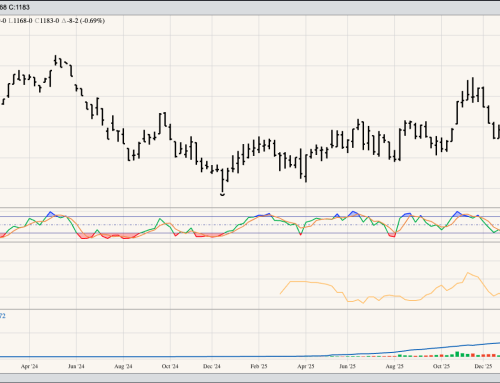
Task: Click the 'L1168-0' low price readout
Action: tap(20, 21)
